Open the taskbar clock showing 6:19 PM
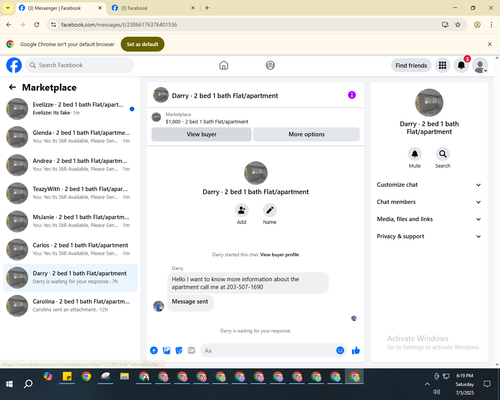500x400 pixels. [465, 384]
